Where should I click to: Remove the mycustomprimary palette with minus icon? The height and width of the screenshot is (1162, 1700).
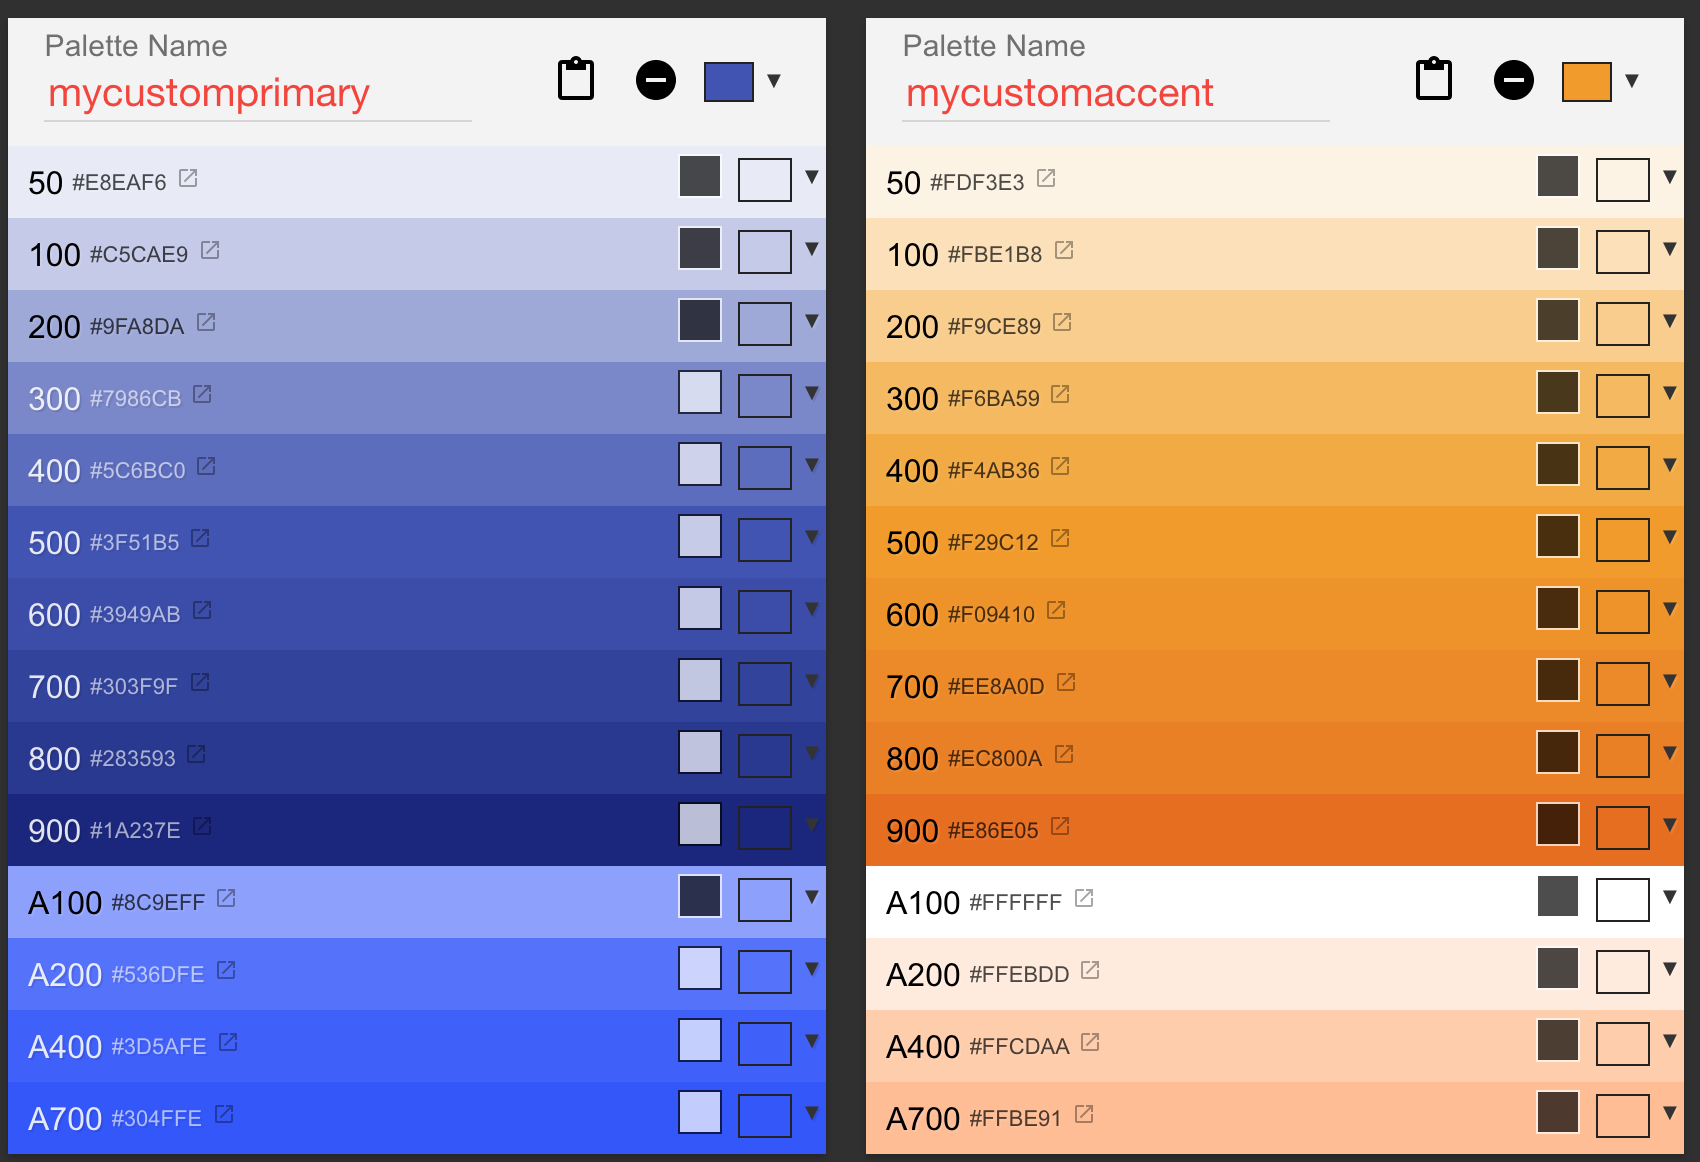pos(656,80)
